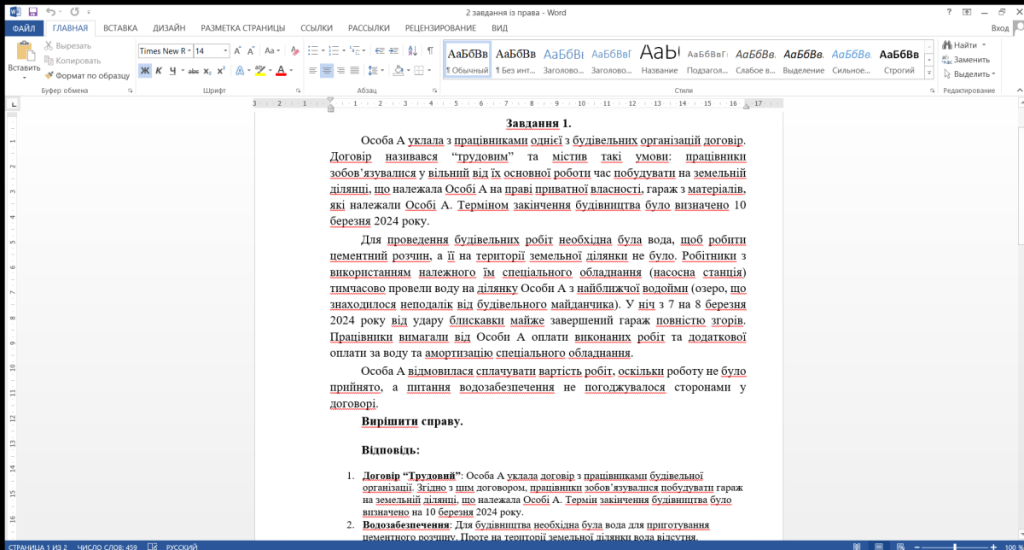Viewport: 1024px width, 550px height.
Task: Open borders dropdown in Абзац group
Action: pos(429,71)
